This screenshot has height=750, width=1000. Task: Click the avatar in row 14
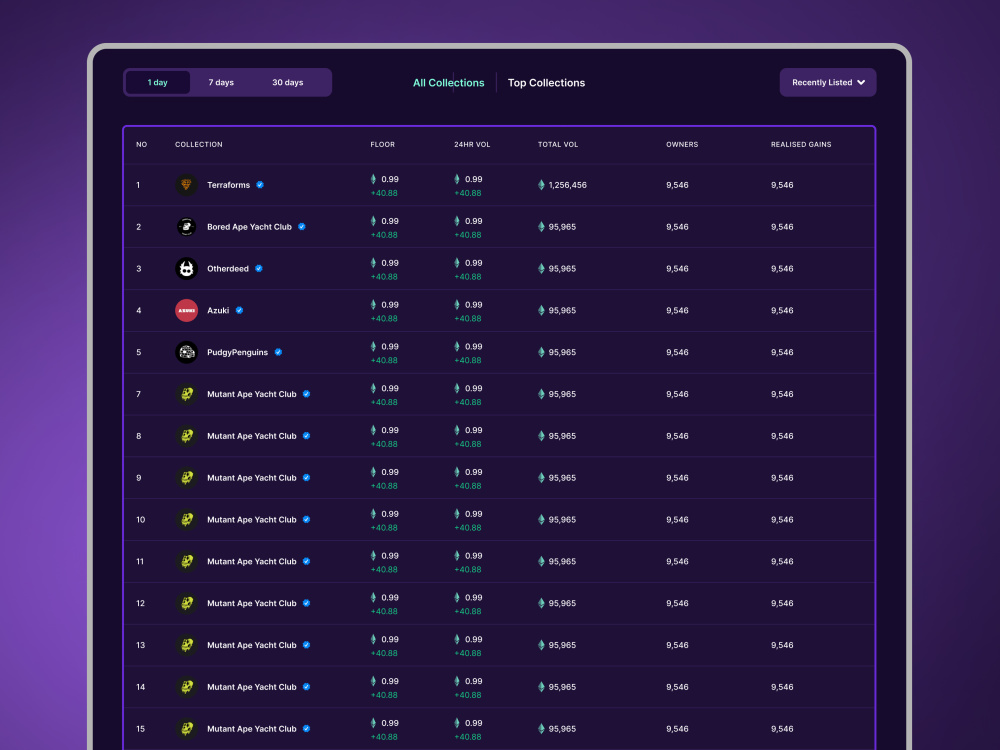(x=186, y=687)
